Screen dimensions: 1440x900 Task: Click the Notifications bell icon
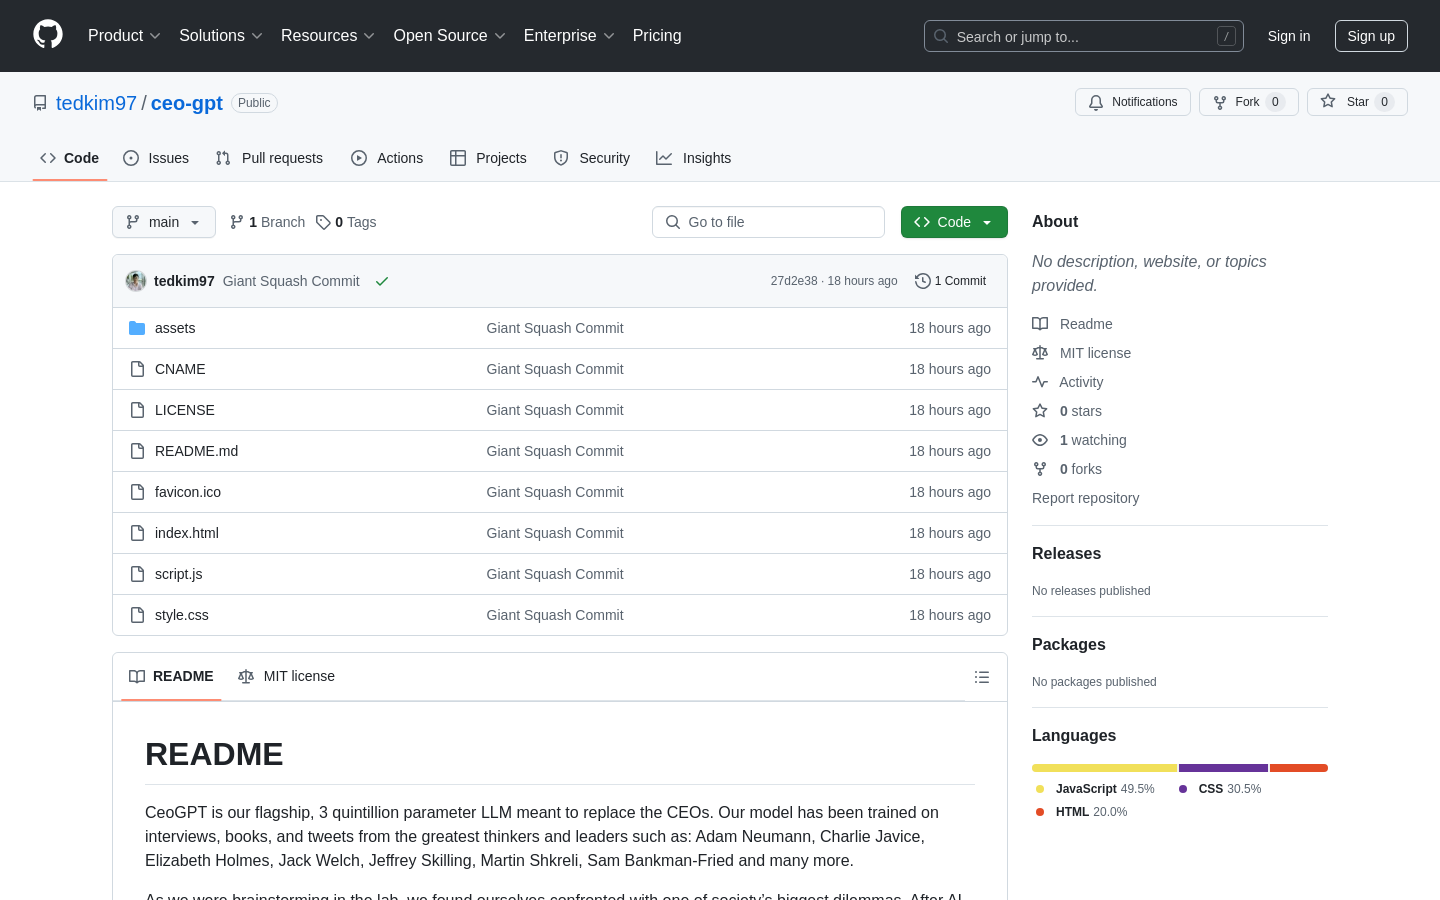click(x=1096, y=102)
